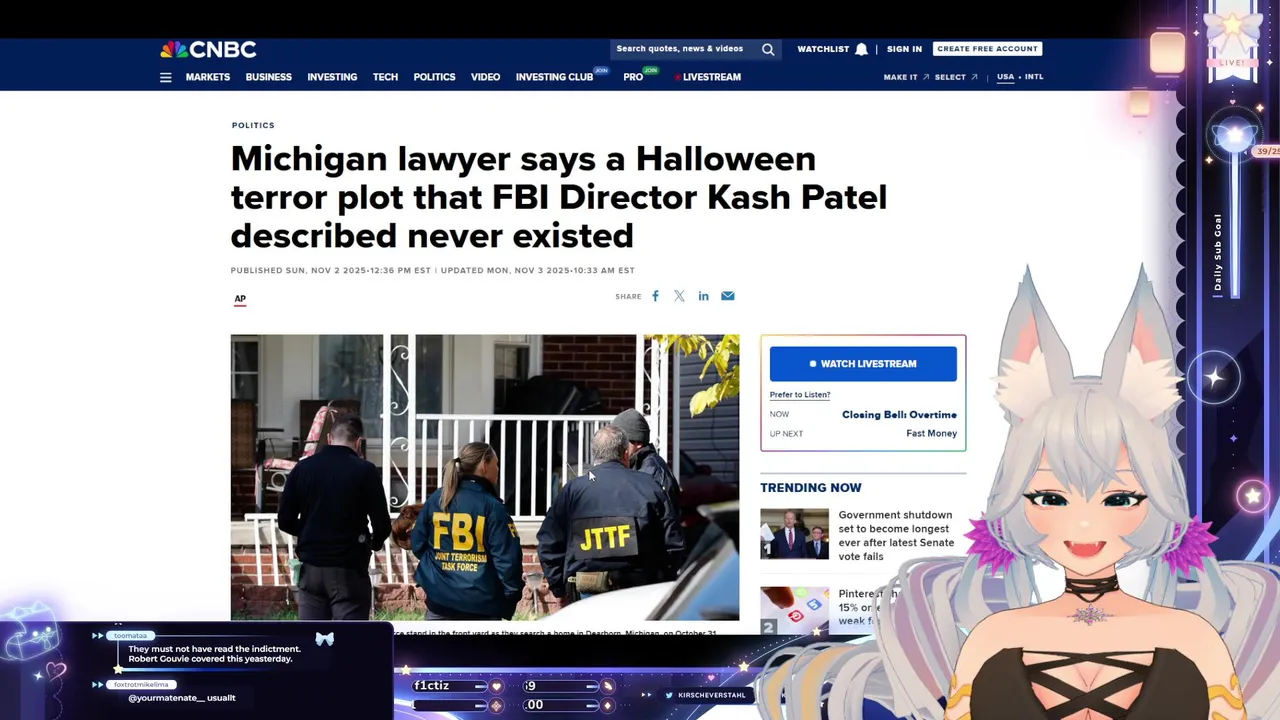
Task: Open the Markets menu
Action: [x=208, y=77]
